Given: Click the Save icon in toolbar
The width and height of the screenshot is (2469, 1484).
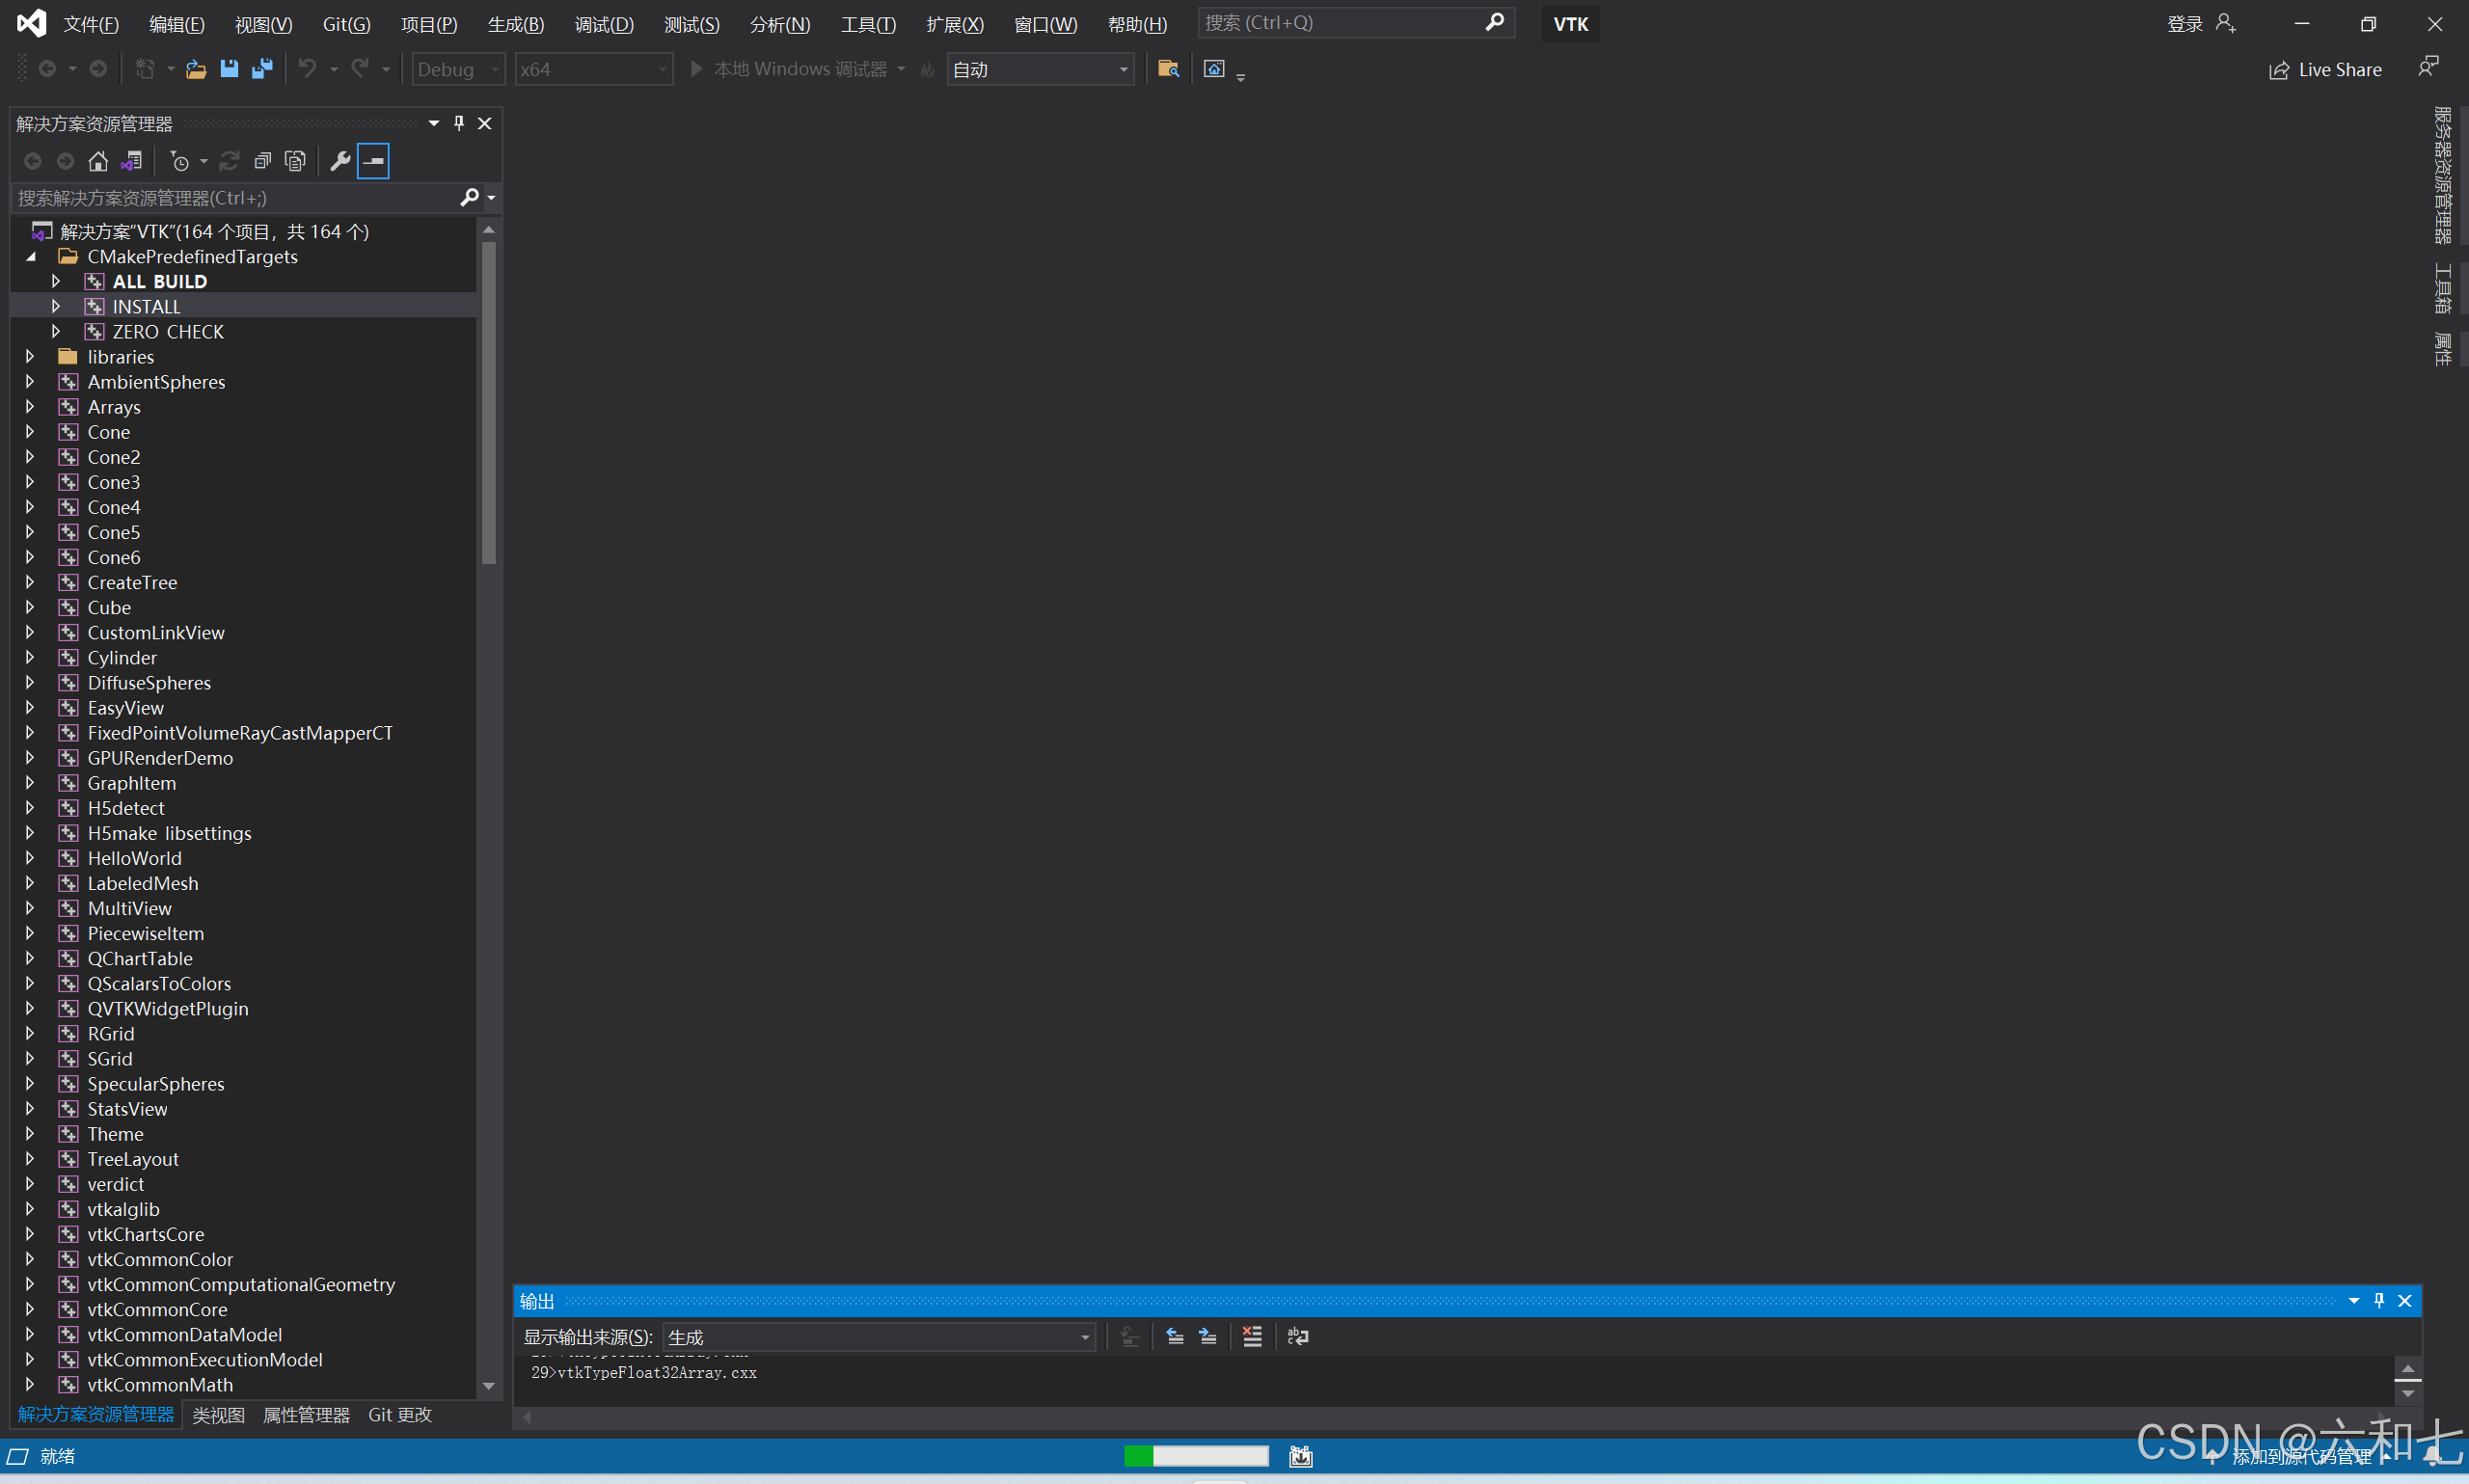Looking at the screenshot, I should pos(229,69).
